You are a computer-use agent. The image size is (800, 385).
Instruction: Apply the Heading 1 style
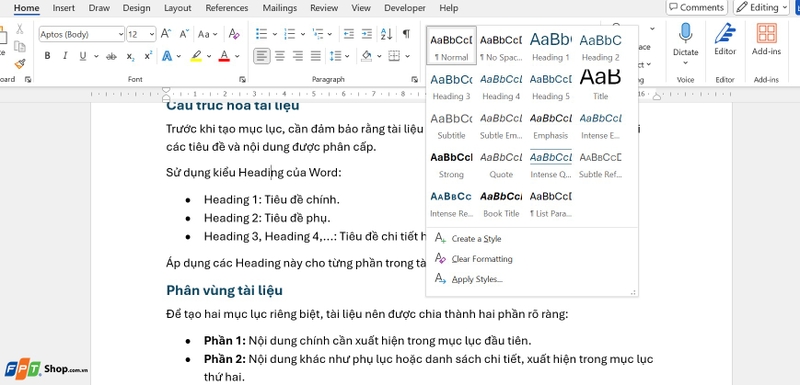pos(551,46)
